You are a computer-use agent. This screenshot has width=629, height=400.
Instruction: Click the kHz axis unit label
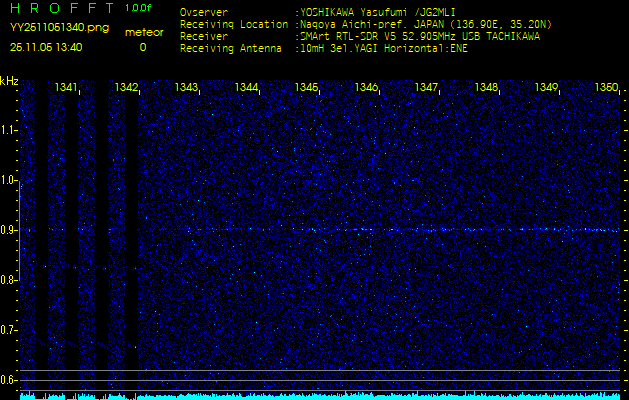pyautogui.click(x=9, y=81)
